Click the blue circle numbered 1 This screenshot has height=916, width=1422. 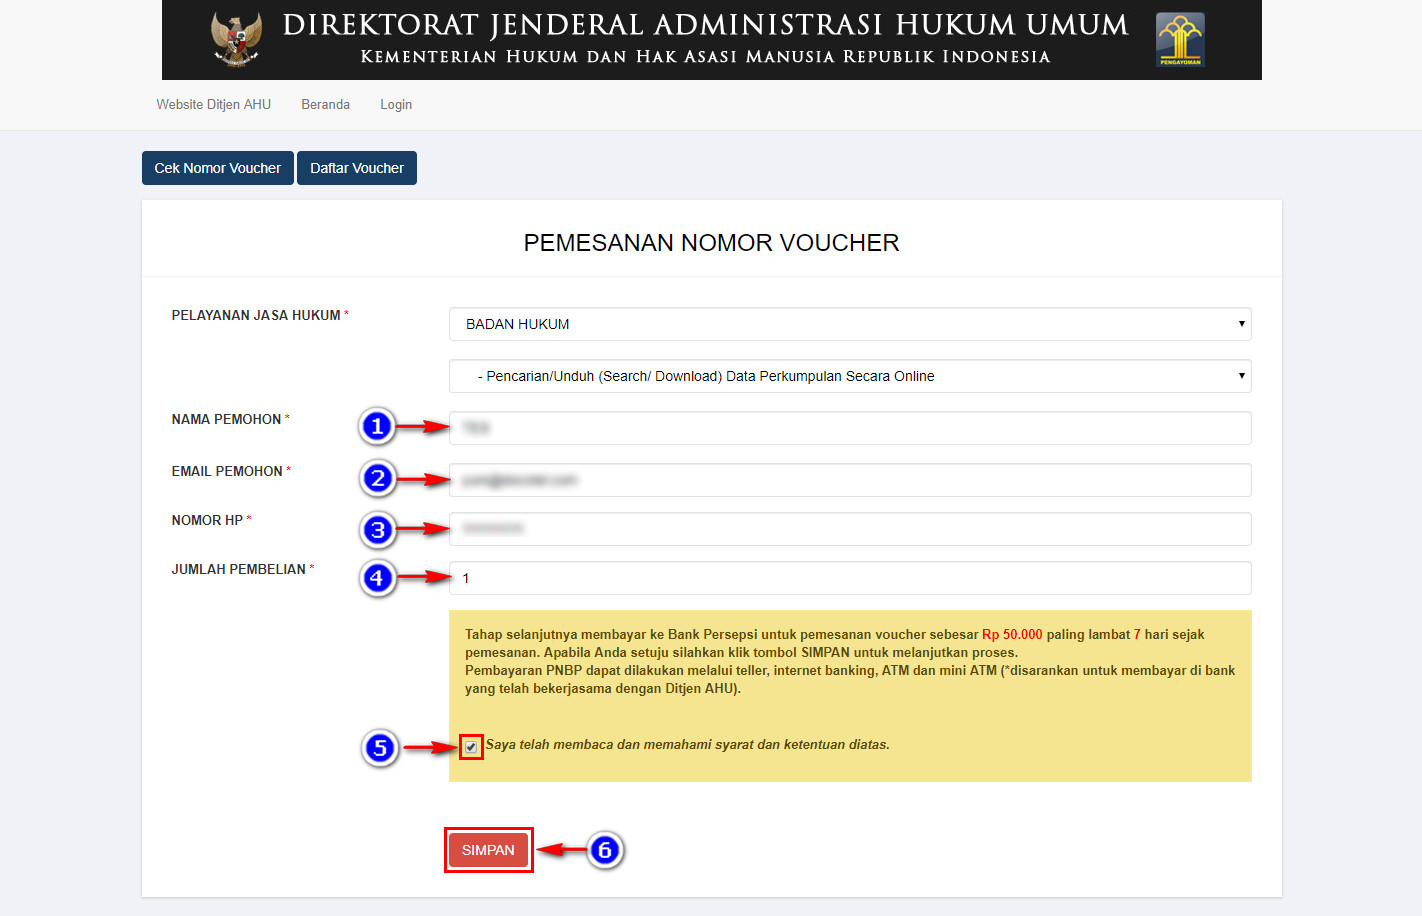point(377,427)
